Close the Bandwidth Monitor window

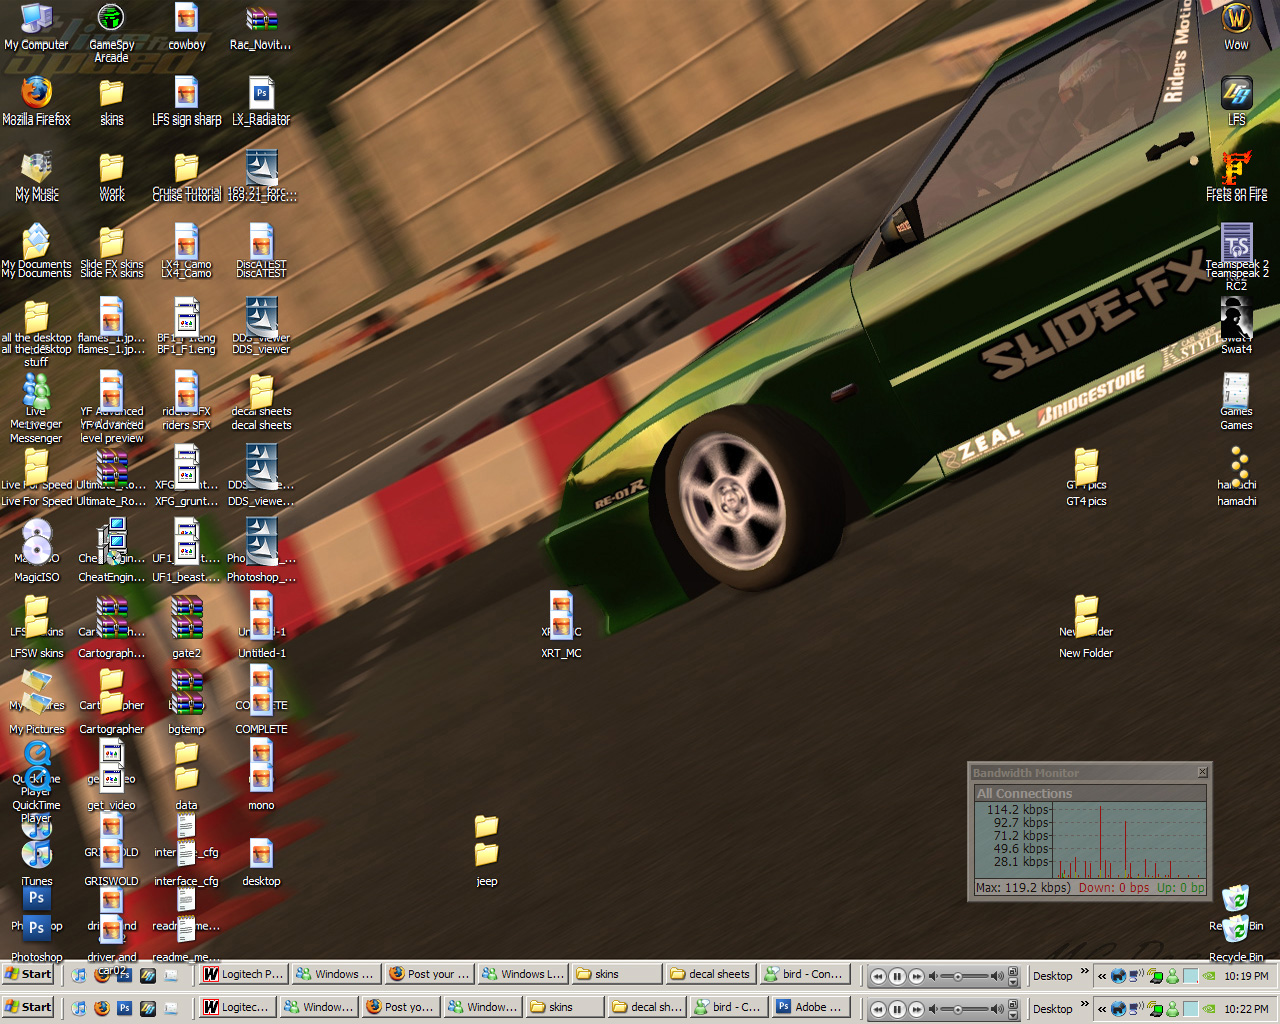pos(1203,772)
